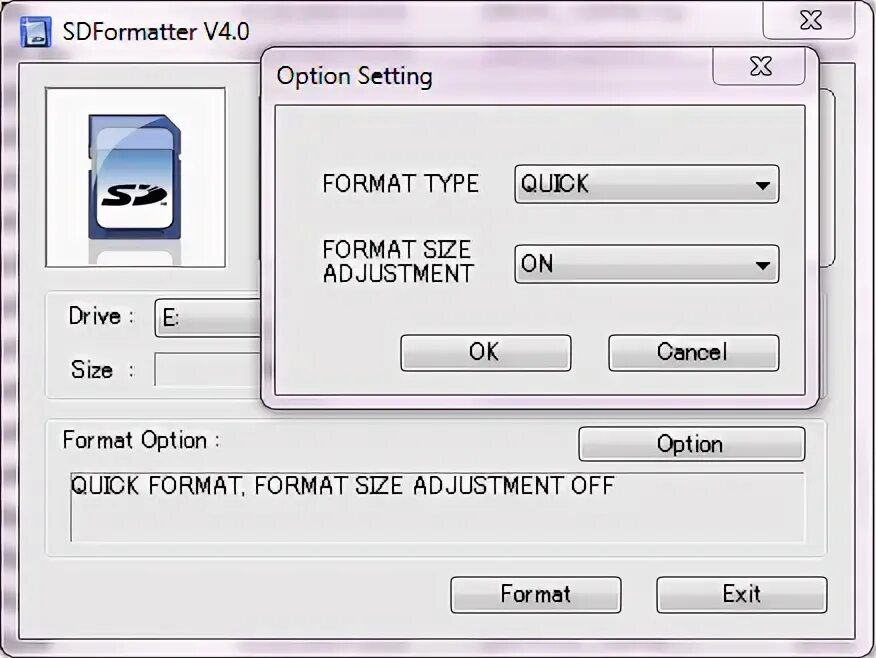Click the Option Setting dialog title
876x658 pixels.
[x=354, y=76]
